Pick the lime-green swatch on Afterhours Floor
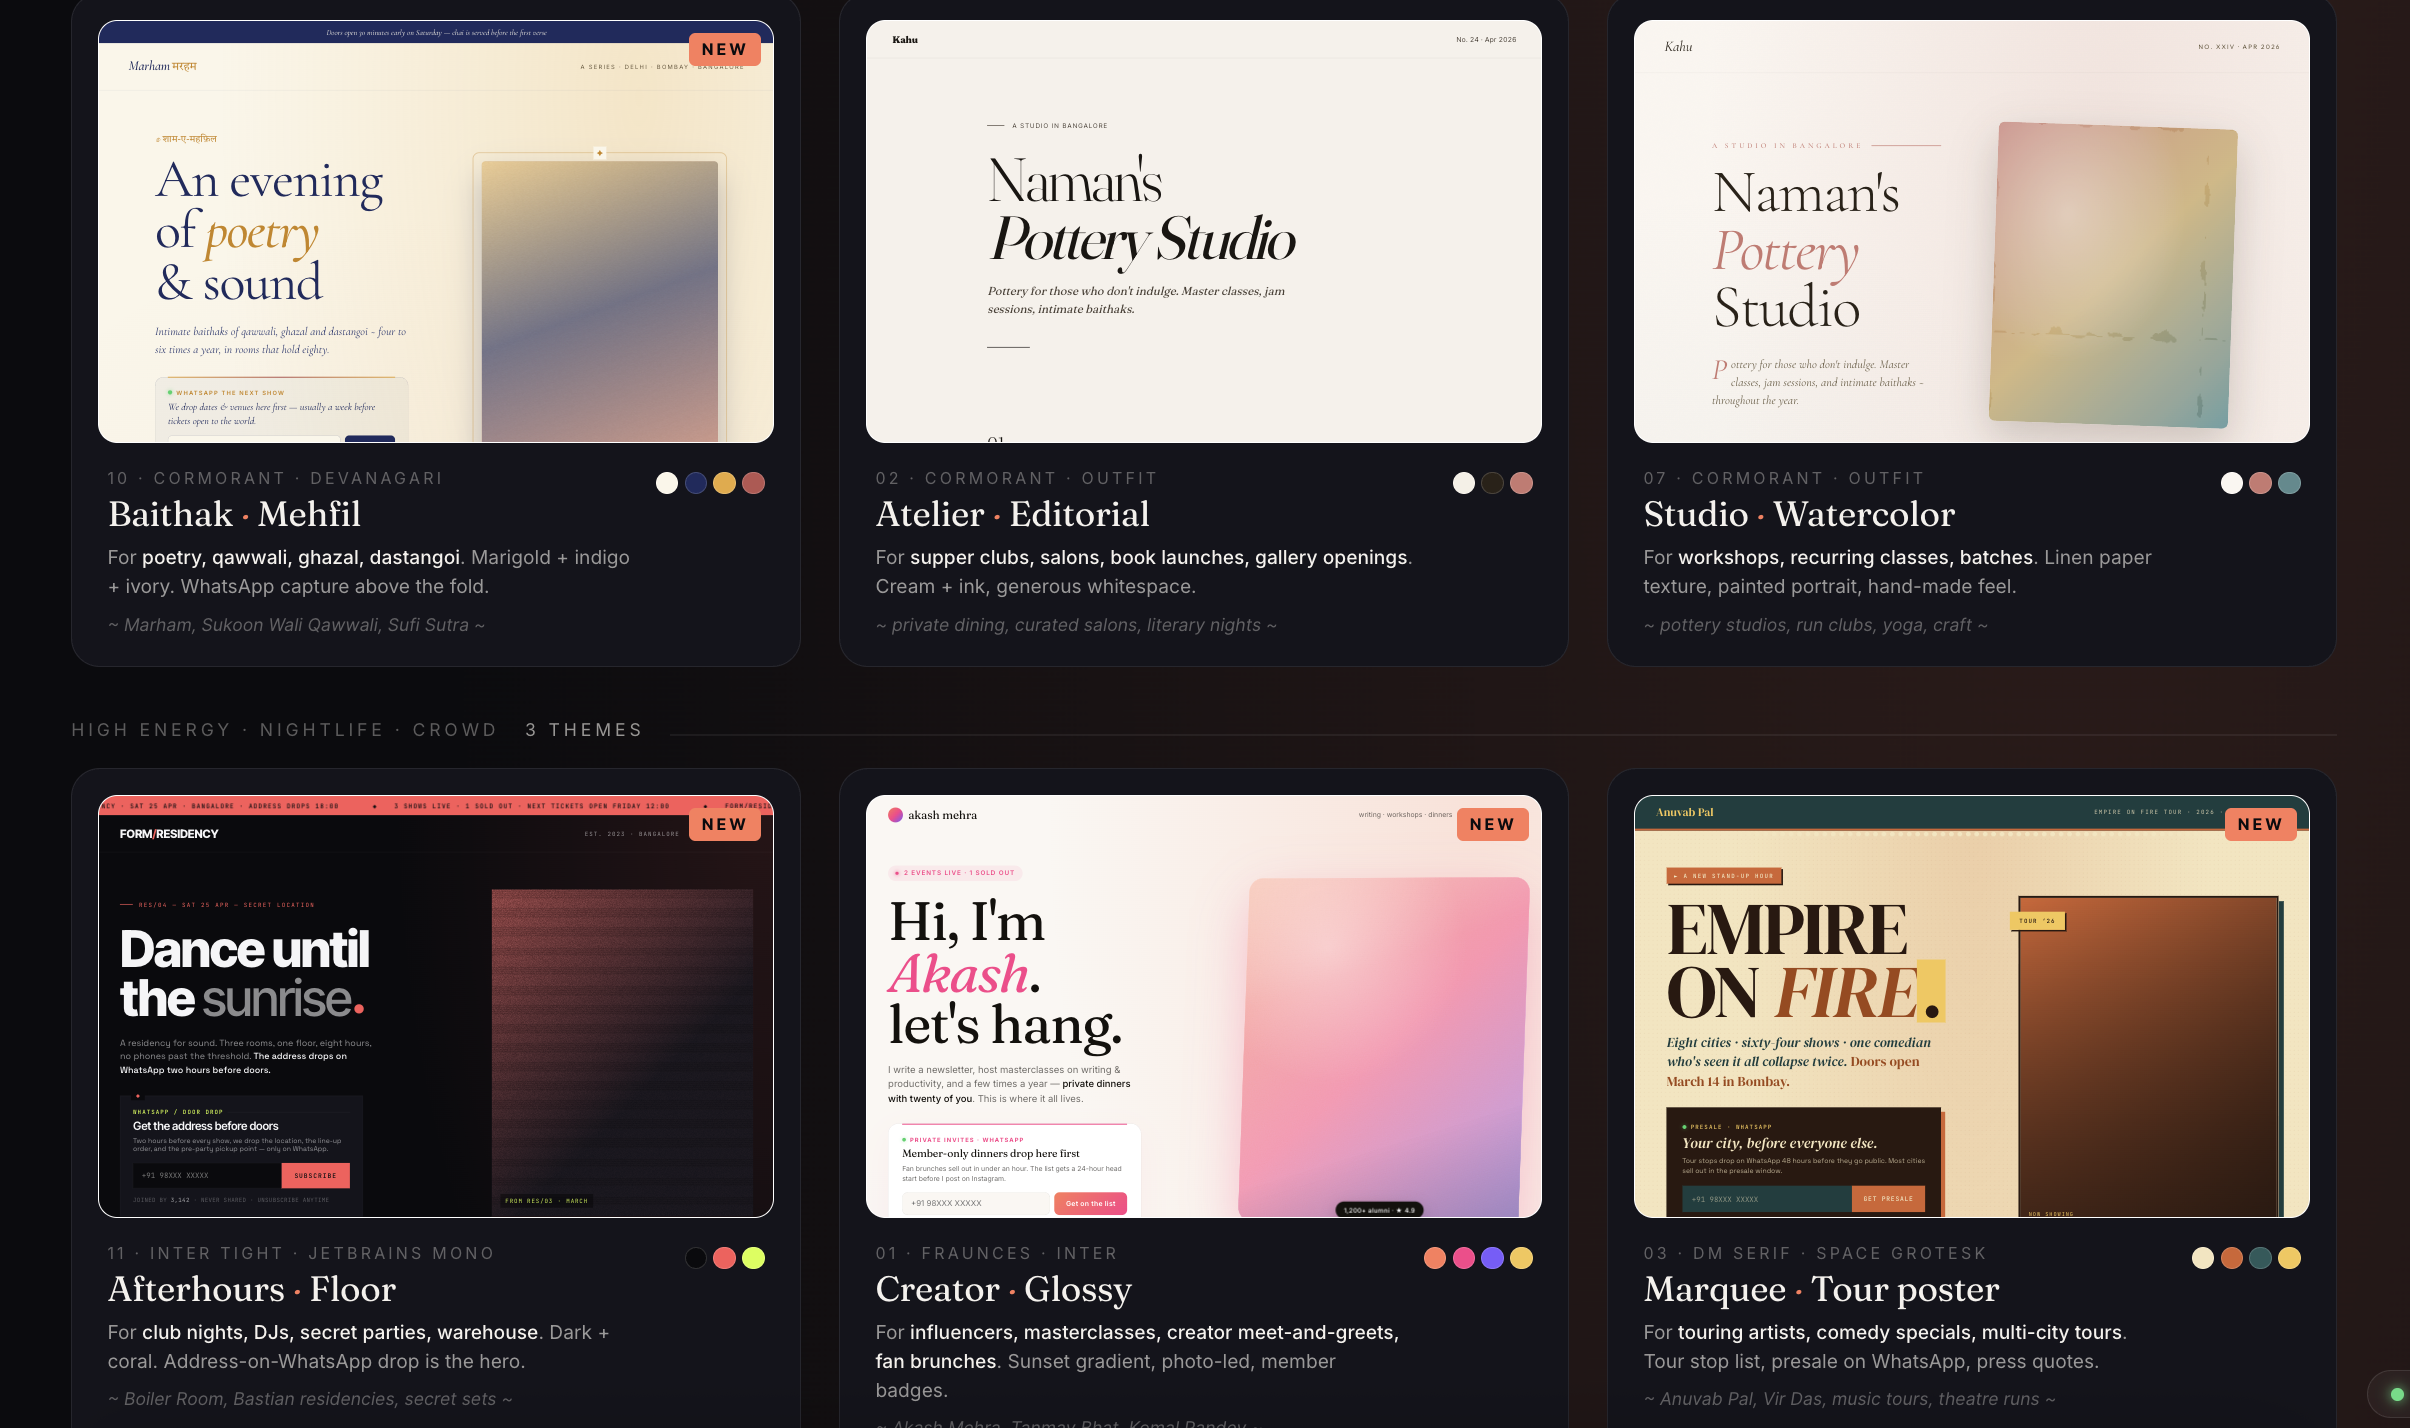The width and height of the screenshot is (2410, 1428). pyautogui.click(x=754, y=1258)
